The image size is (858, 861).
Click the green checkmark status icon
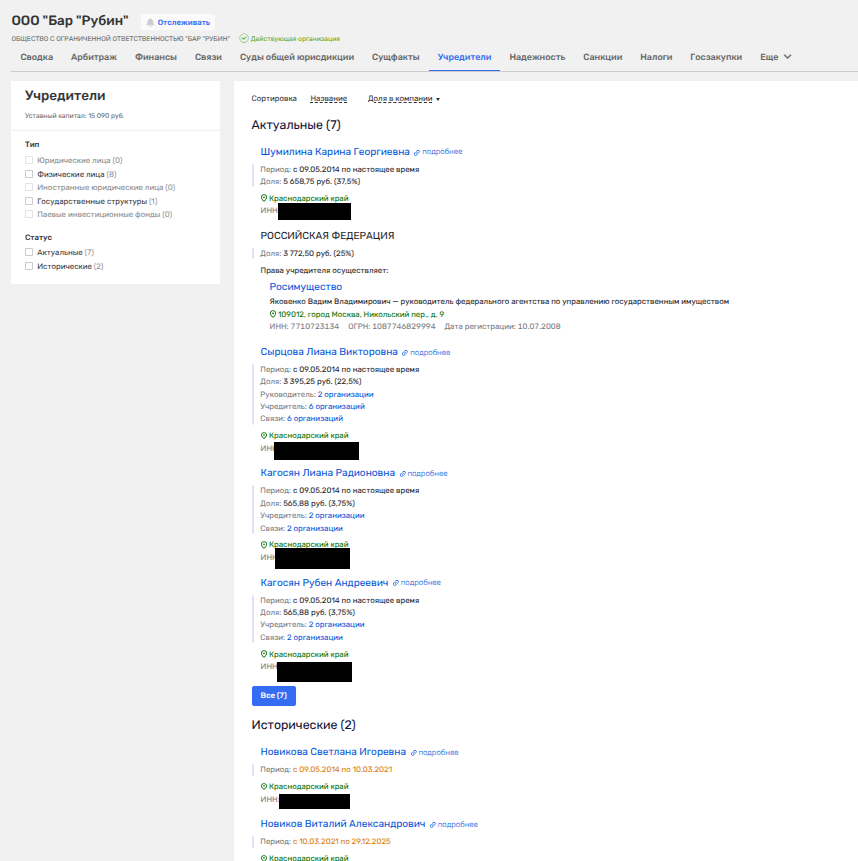pos(243,39)
